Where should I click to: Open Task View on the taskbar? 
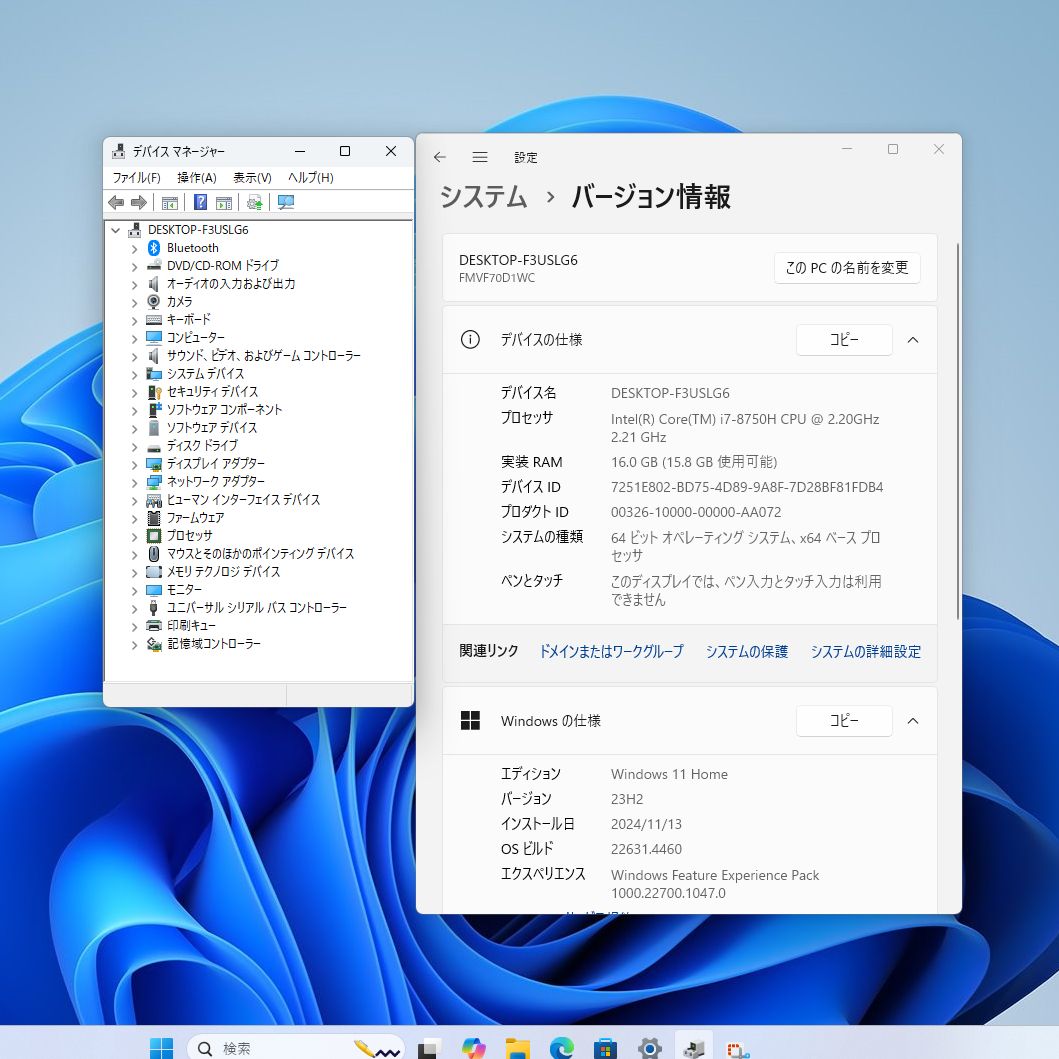[428, 1048]
